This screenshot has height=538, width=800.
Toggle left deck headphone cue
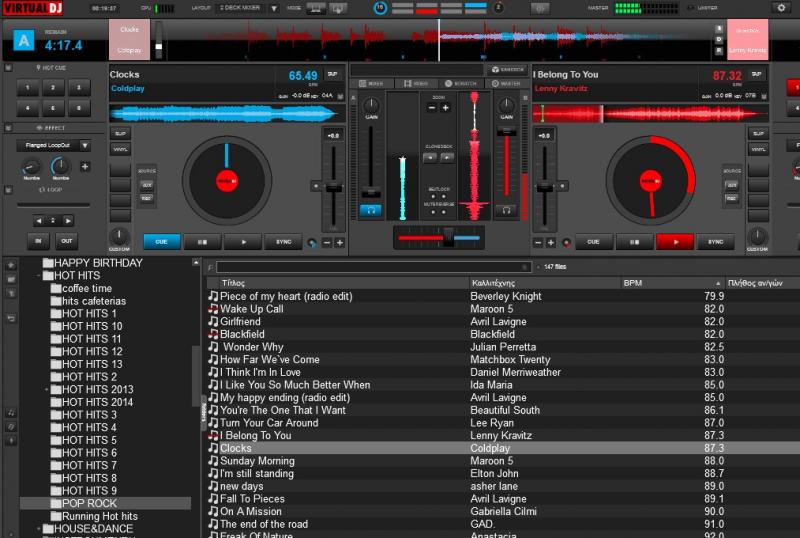point(372,210)
